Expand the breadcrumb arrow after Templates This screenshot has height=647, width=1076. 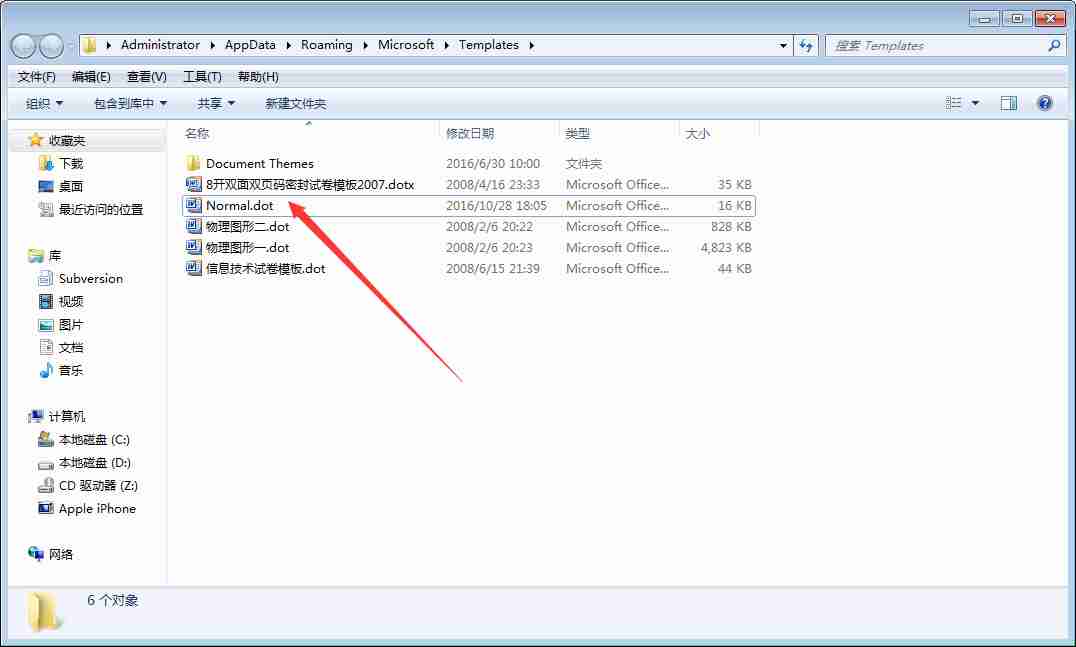[x=531, y=45]
